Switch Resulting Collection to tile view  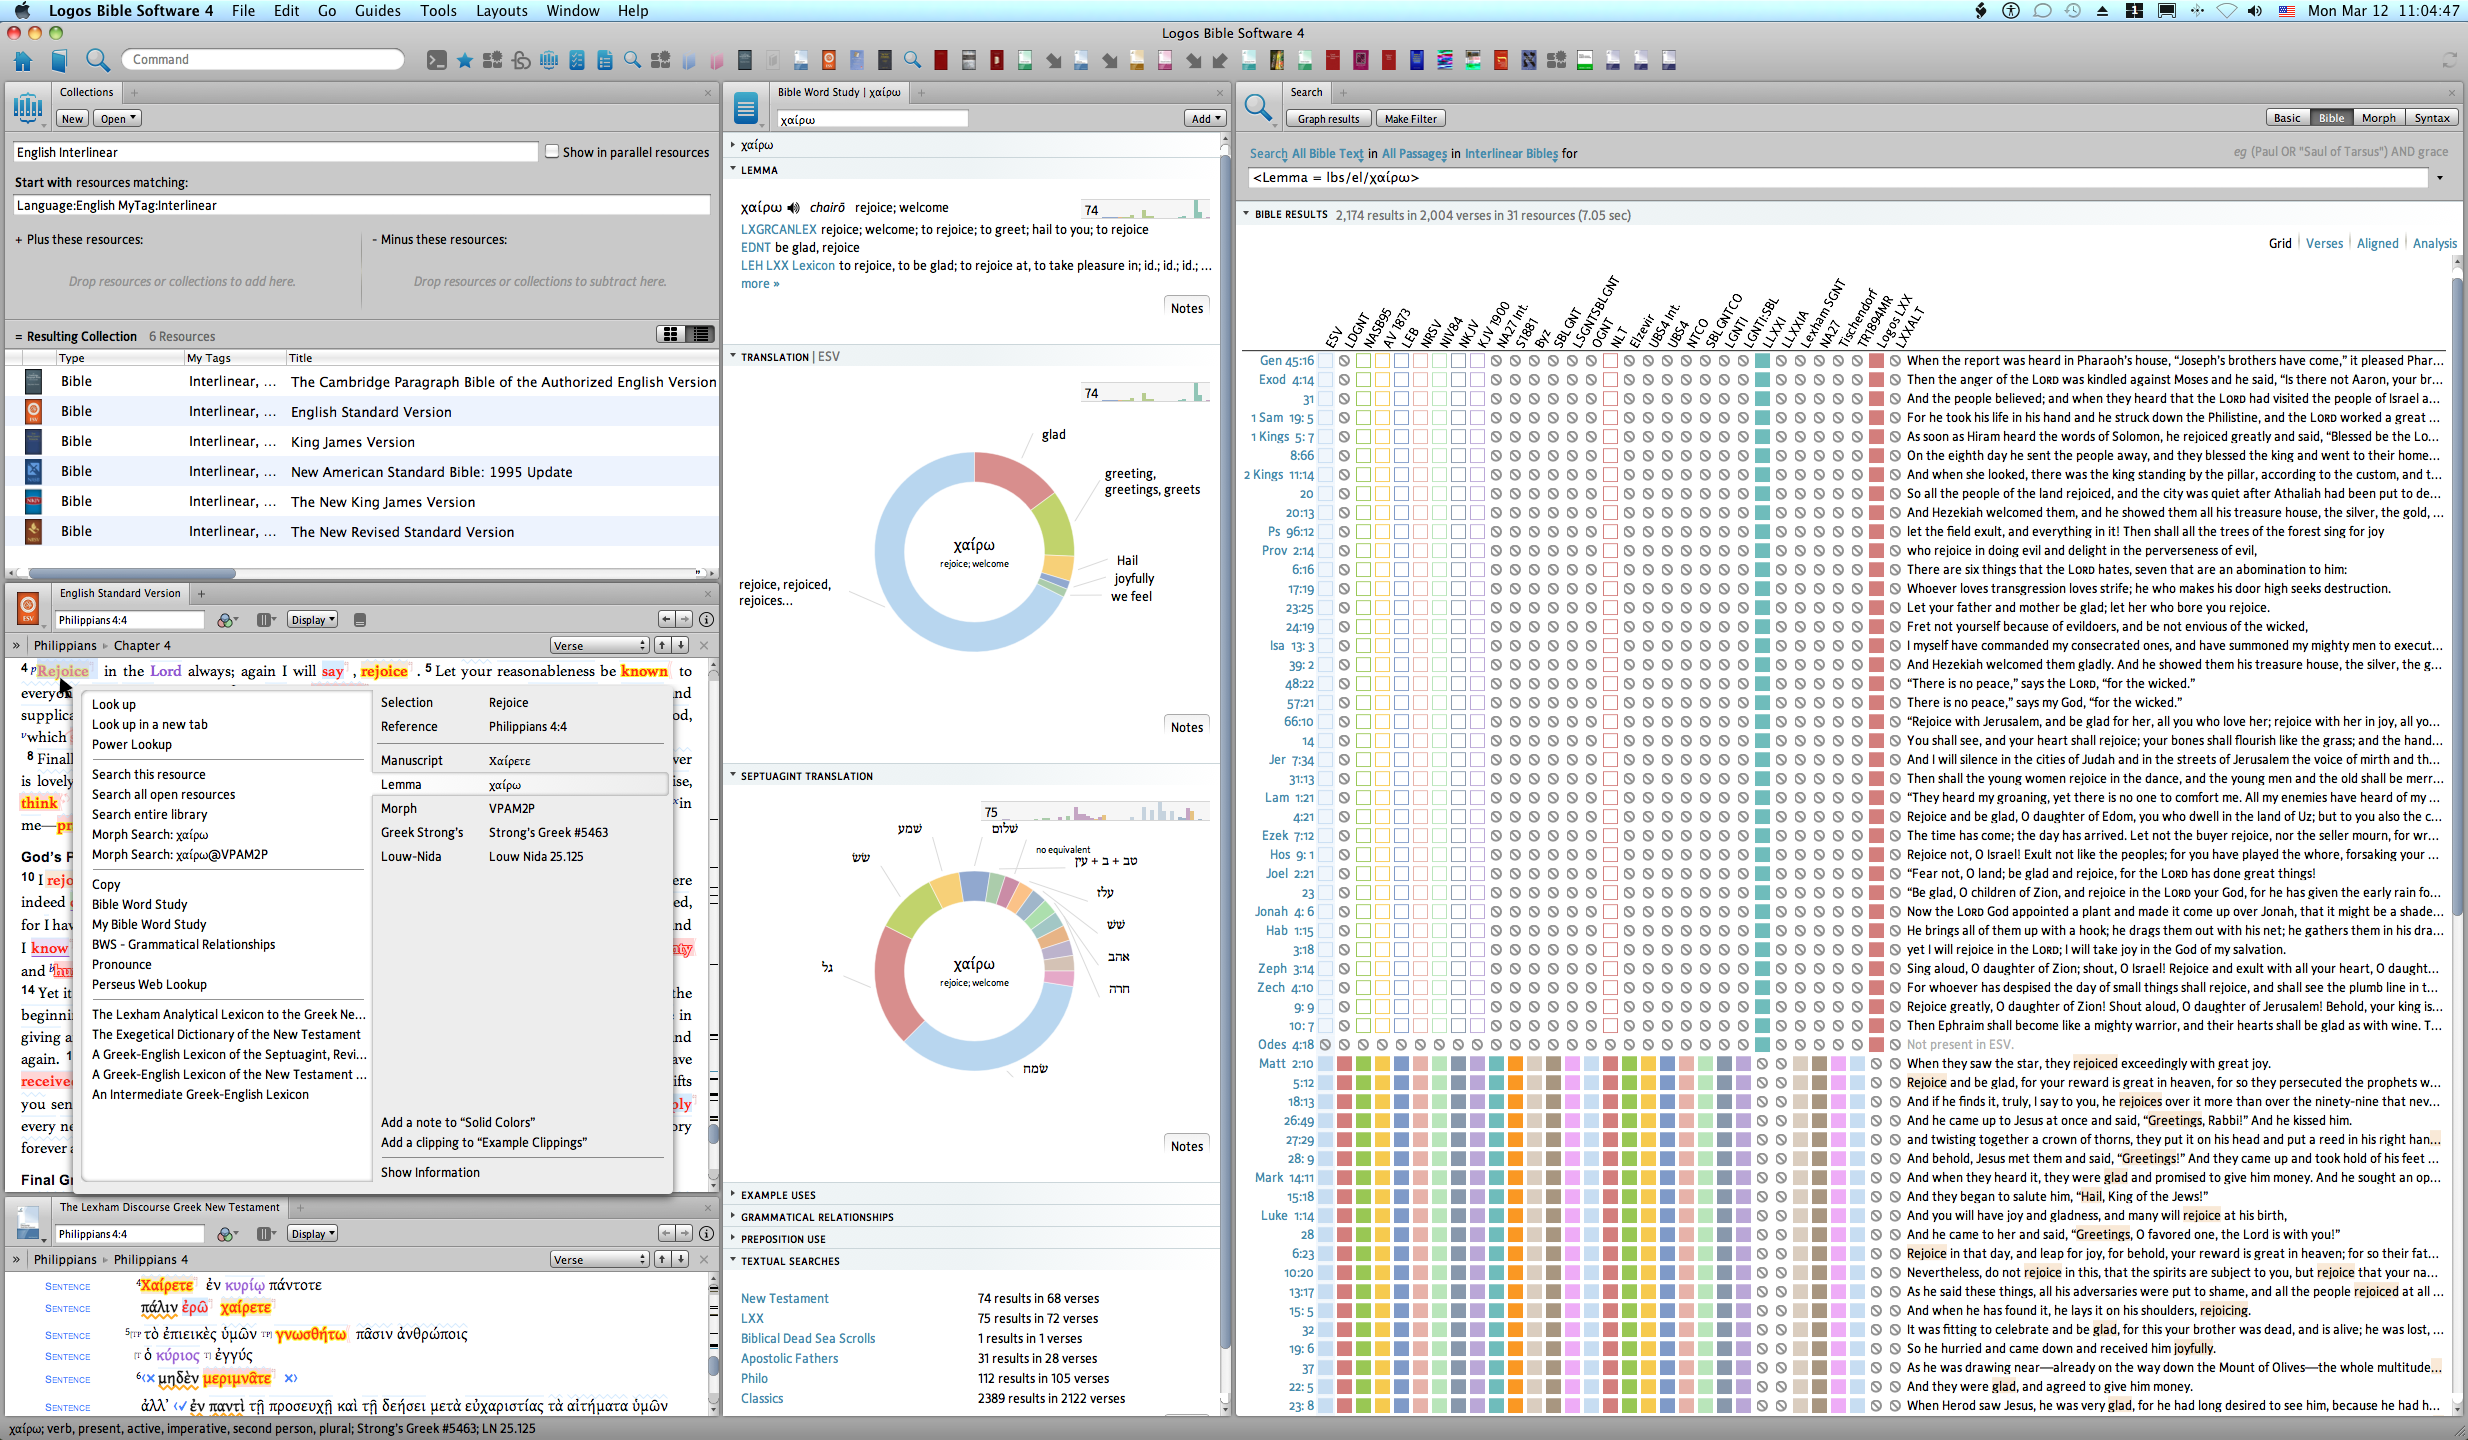click(x=671, y=334)
